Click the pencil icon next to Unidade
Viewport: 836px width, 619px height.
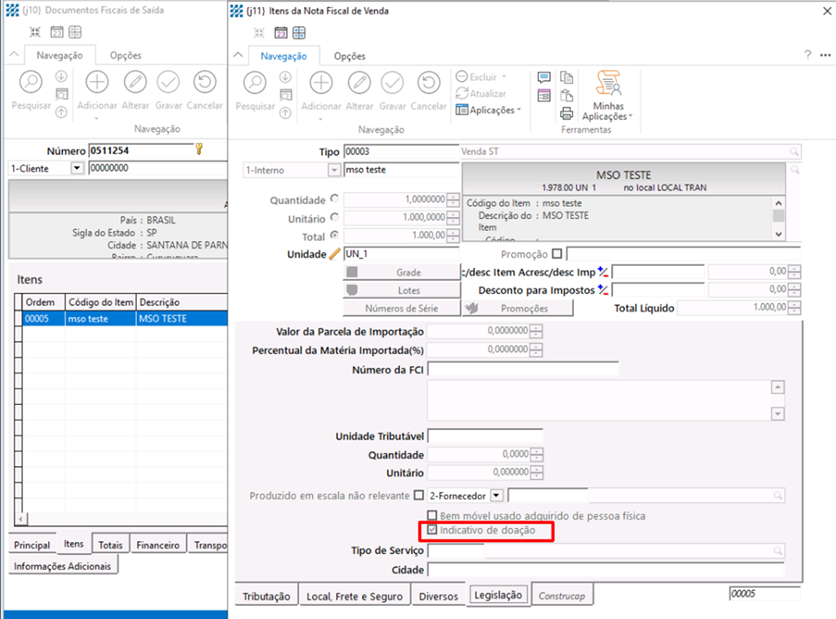click(x=335, y=254)
